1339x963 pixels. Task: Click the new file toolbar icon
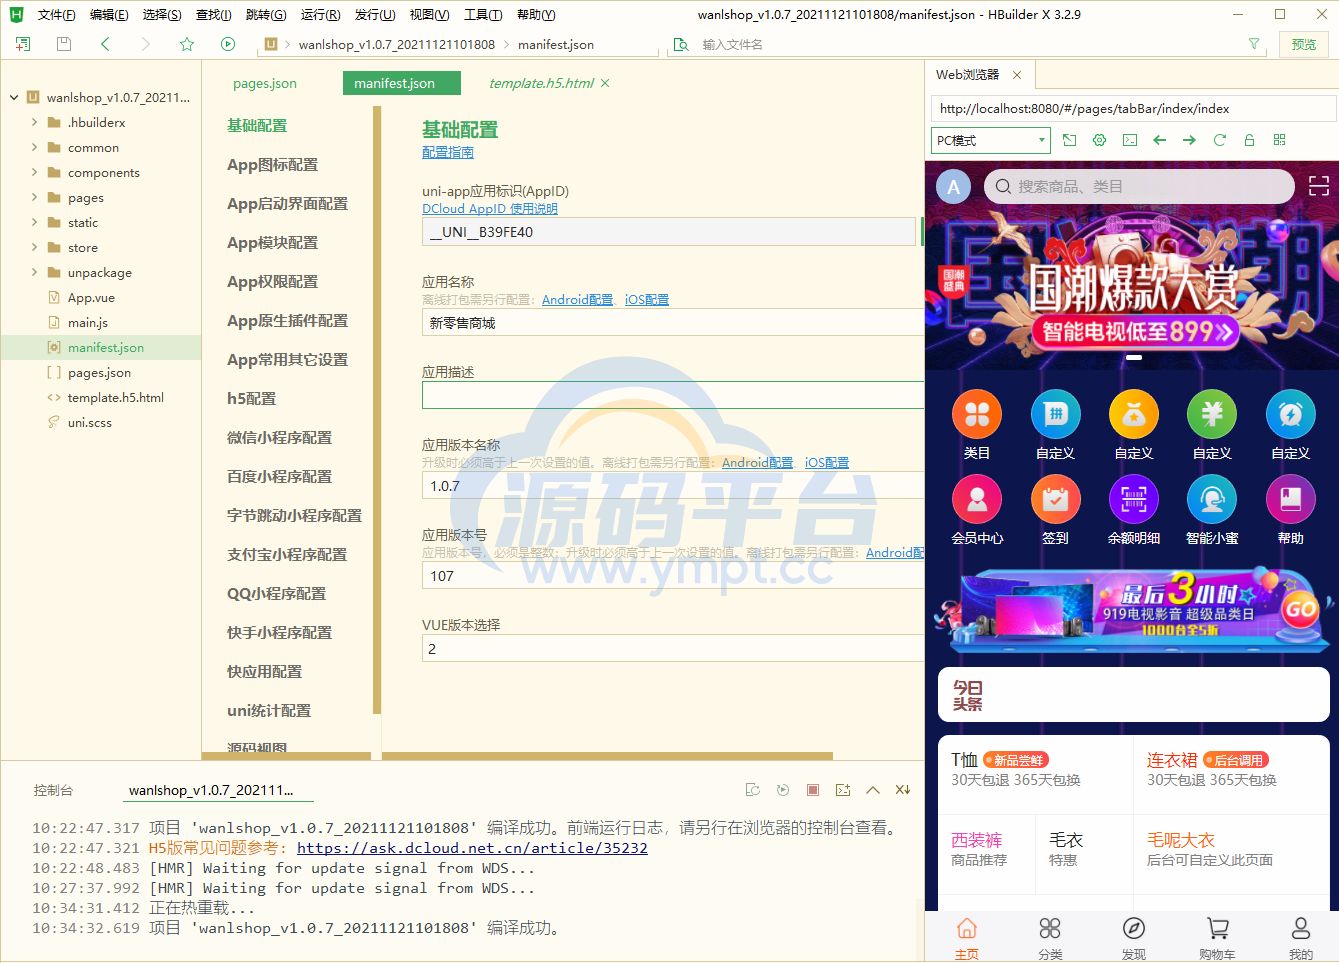tap(23, 44)
